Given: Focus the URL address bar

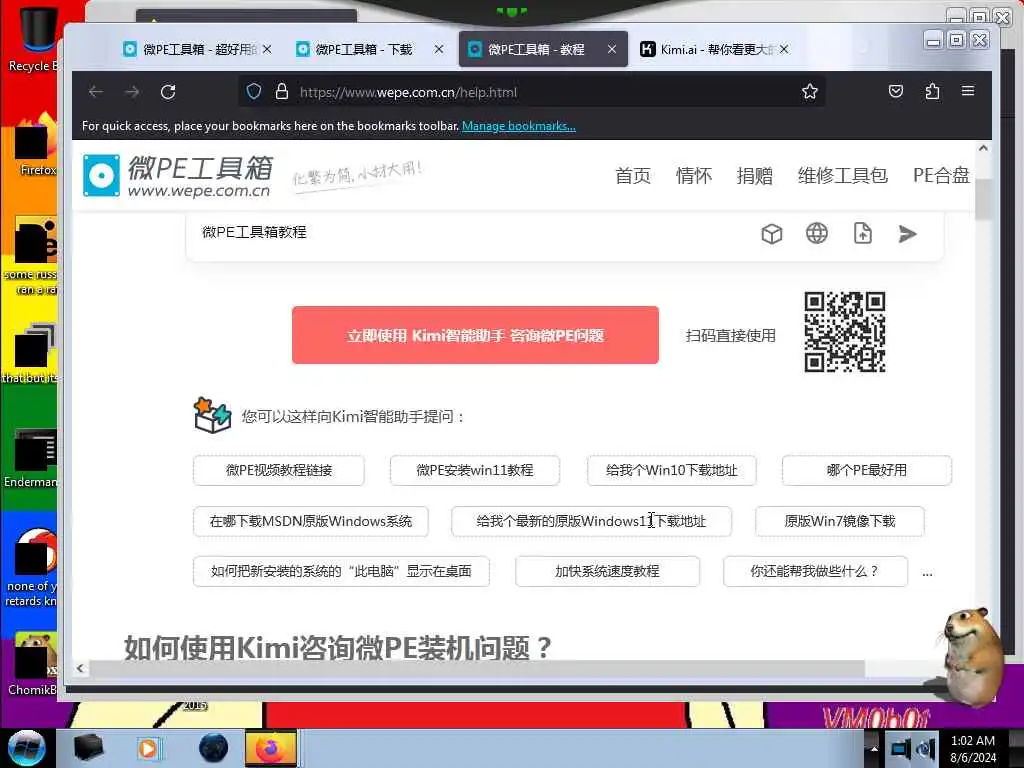Looking at the screenshot, I should point(532,92).
